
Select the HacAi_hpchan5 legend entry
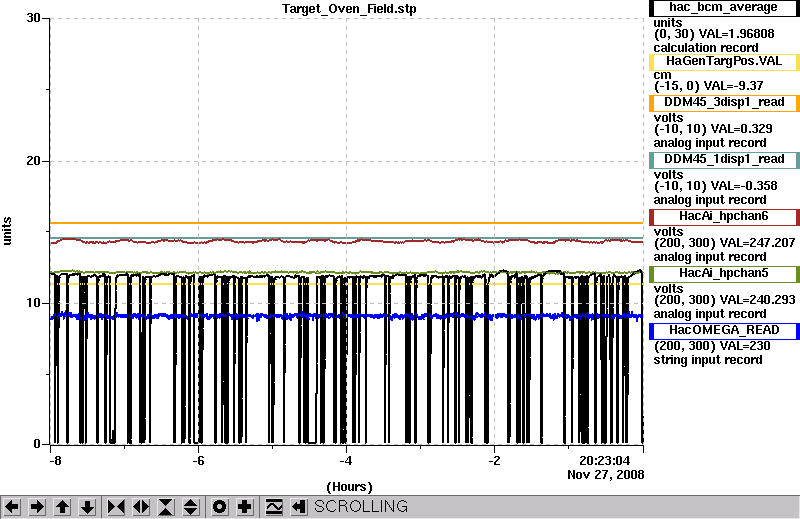(723, 274)
